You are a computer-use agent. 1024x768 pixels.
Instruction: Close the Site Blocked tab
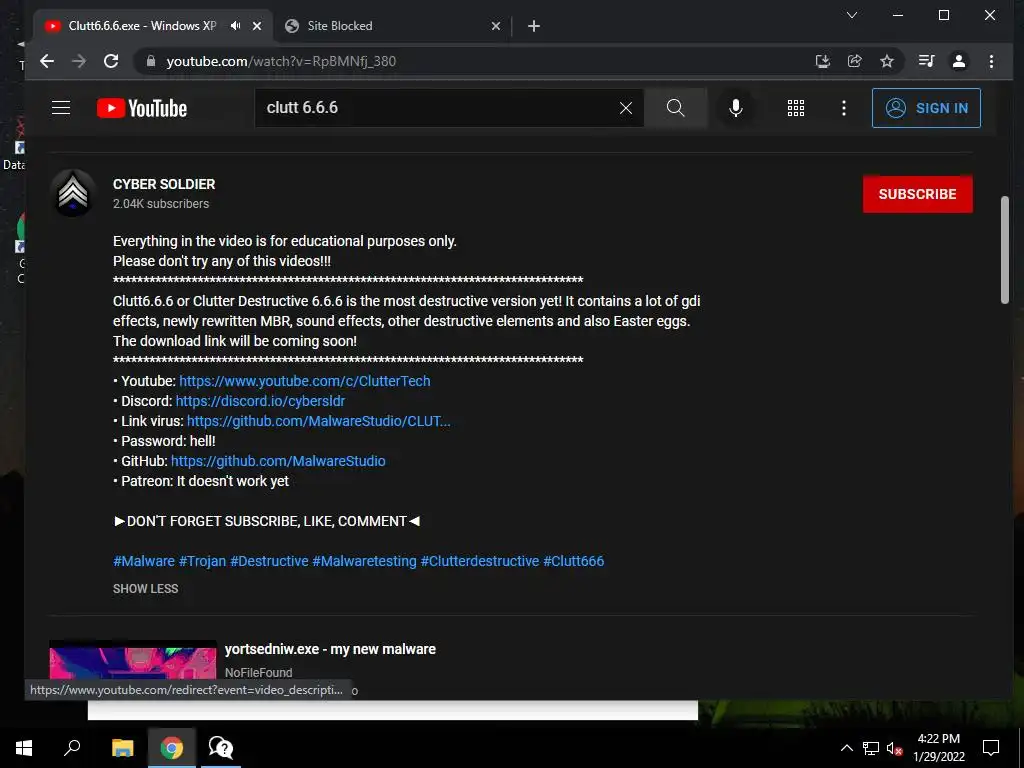[496, 26]
